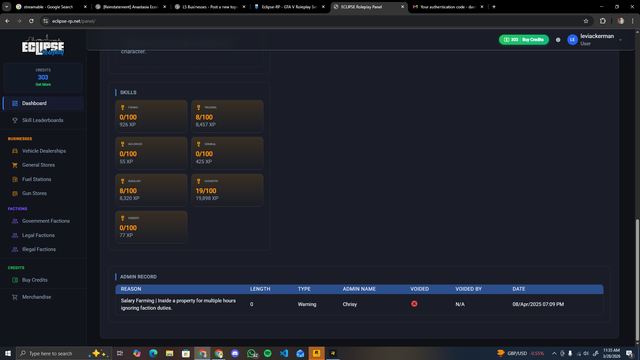
Task: Click the GBP/USD taskbar widget
Action: click(x=520, y=353)
